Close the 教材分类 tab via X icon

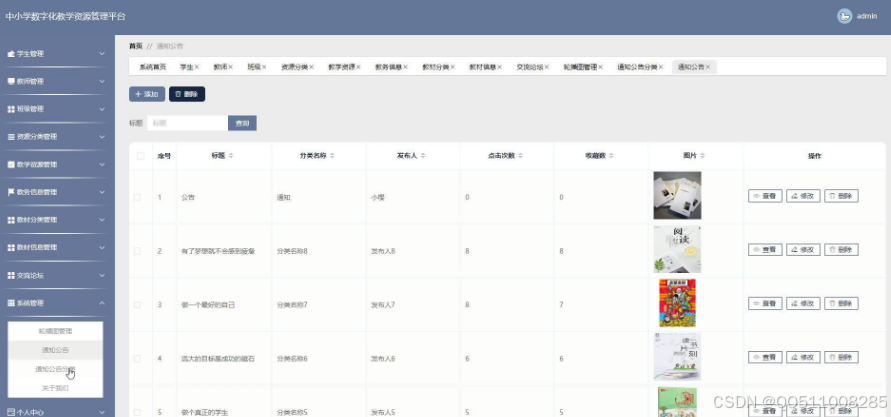pos(452,67)
